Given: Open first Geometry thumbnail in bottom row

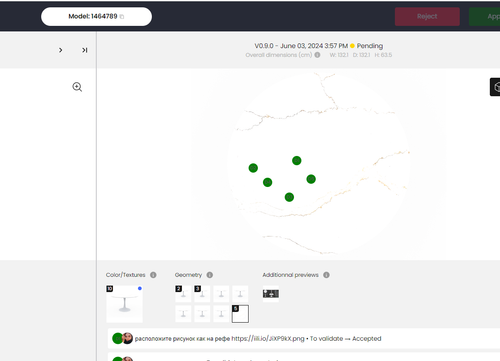Looking at the screenshot, I should pyautogui.click(x=183, y=314).
